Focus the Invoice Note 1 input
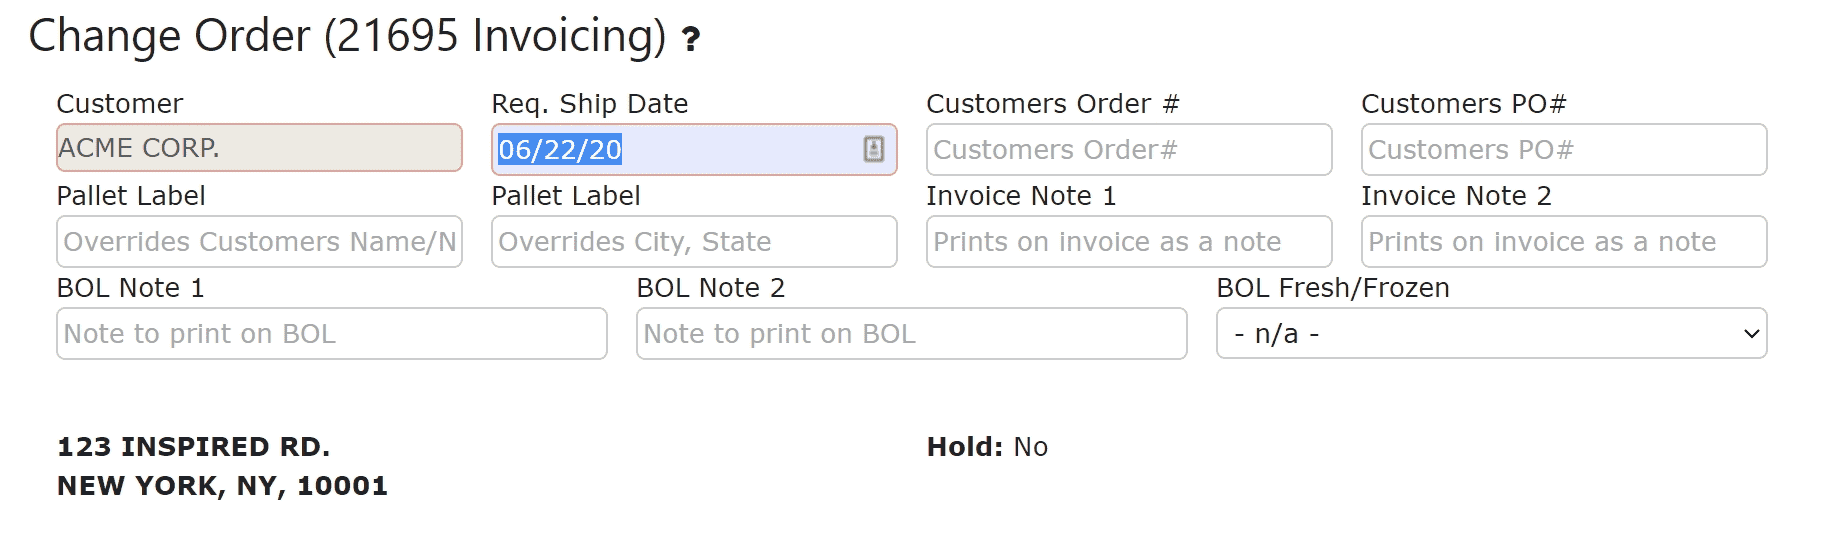 [x=1129, y=241]
